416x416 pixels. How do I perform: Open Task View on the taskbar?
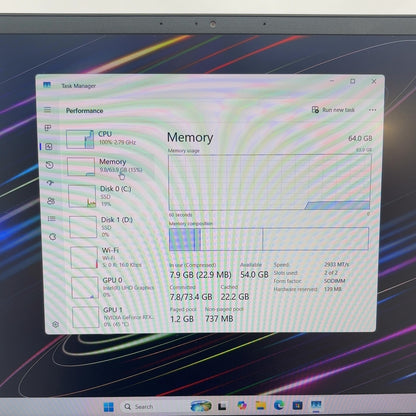click(222, 407)
